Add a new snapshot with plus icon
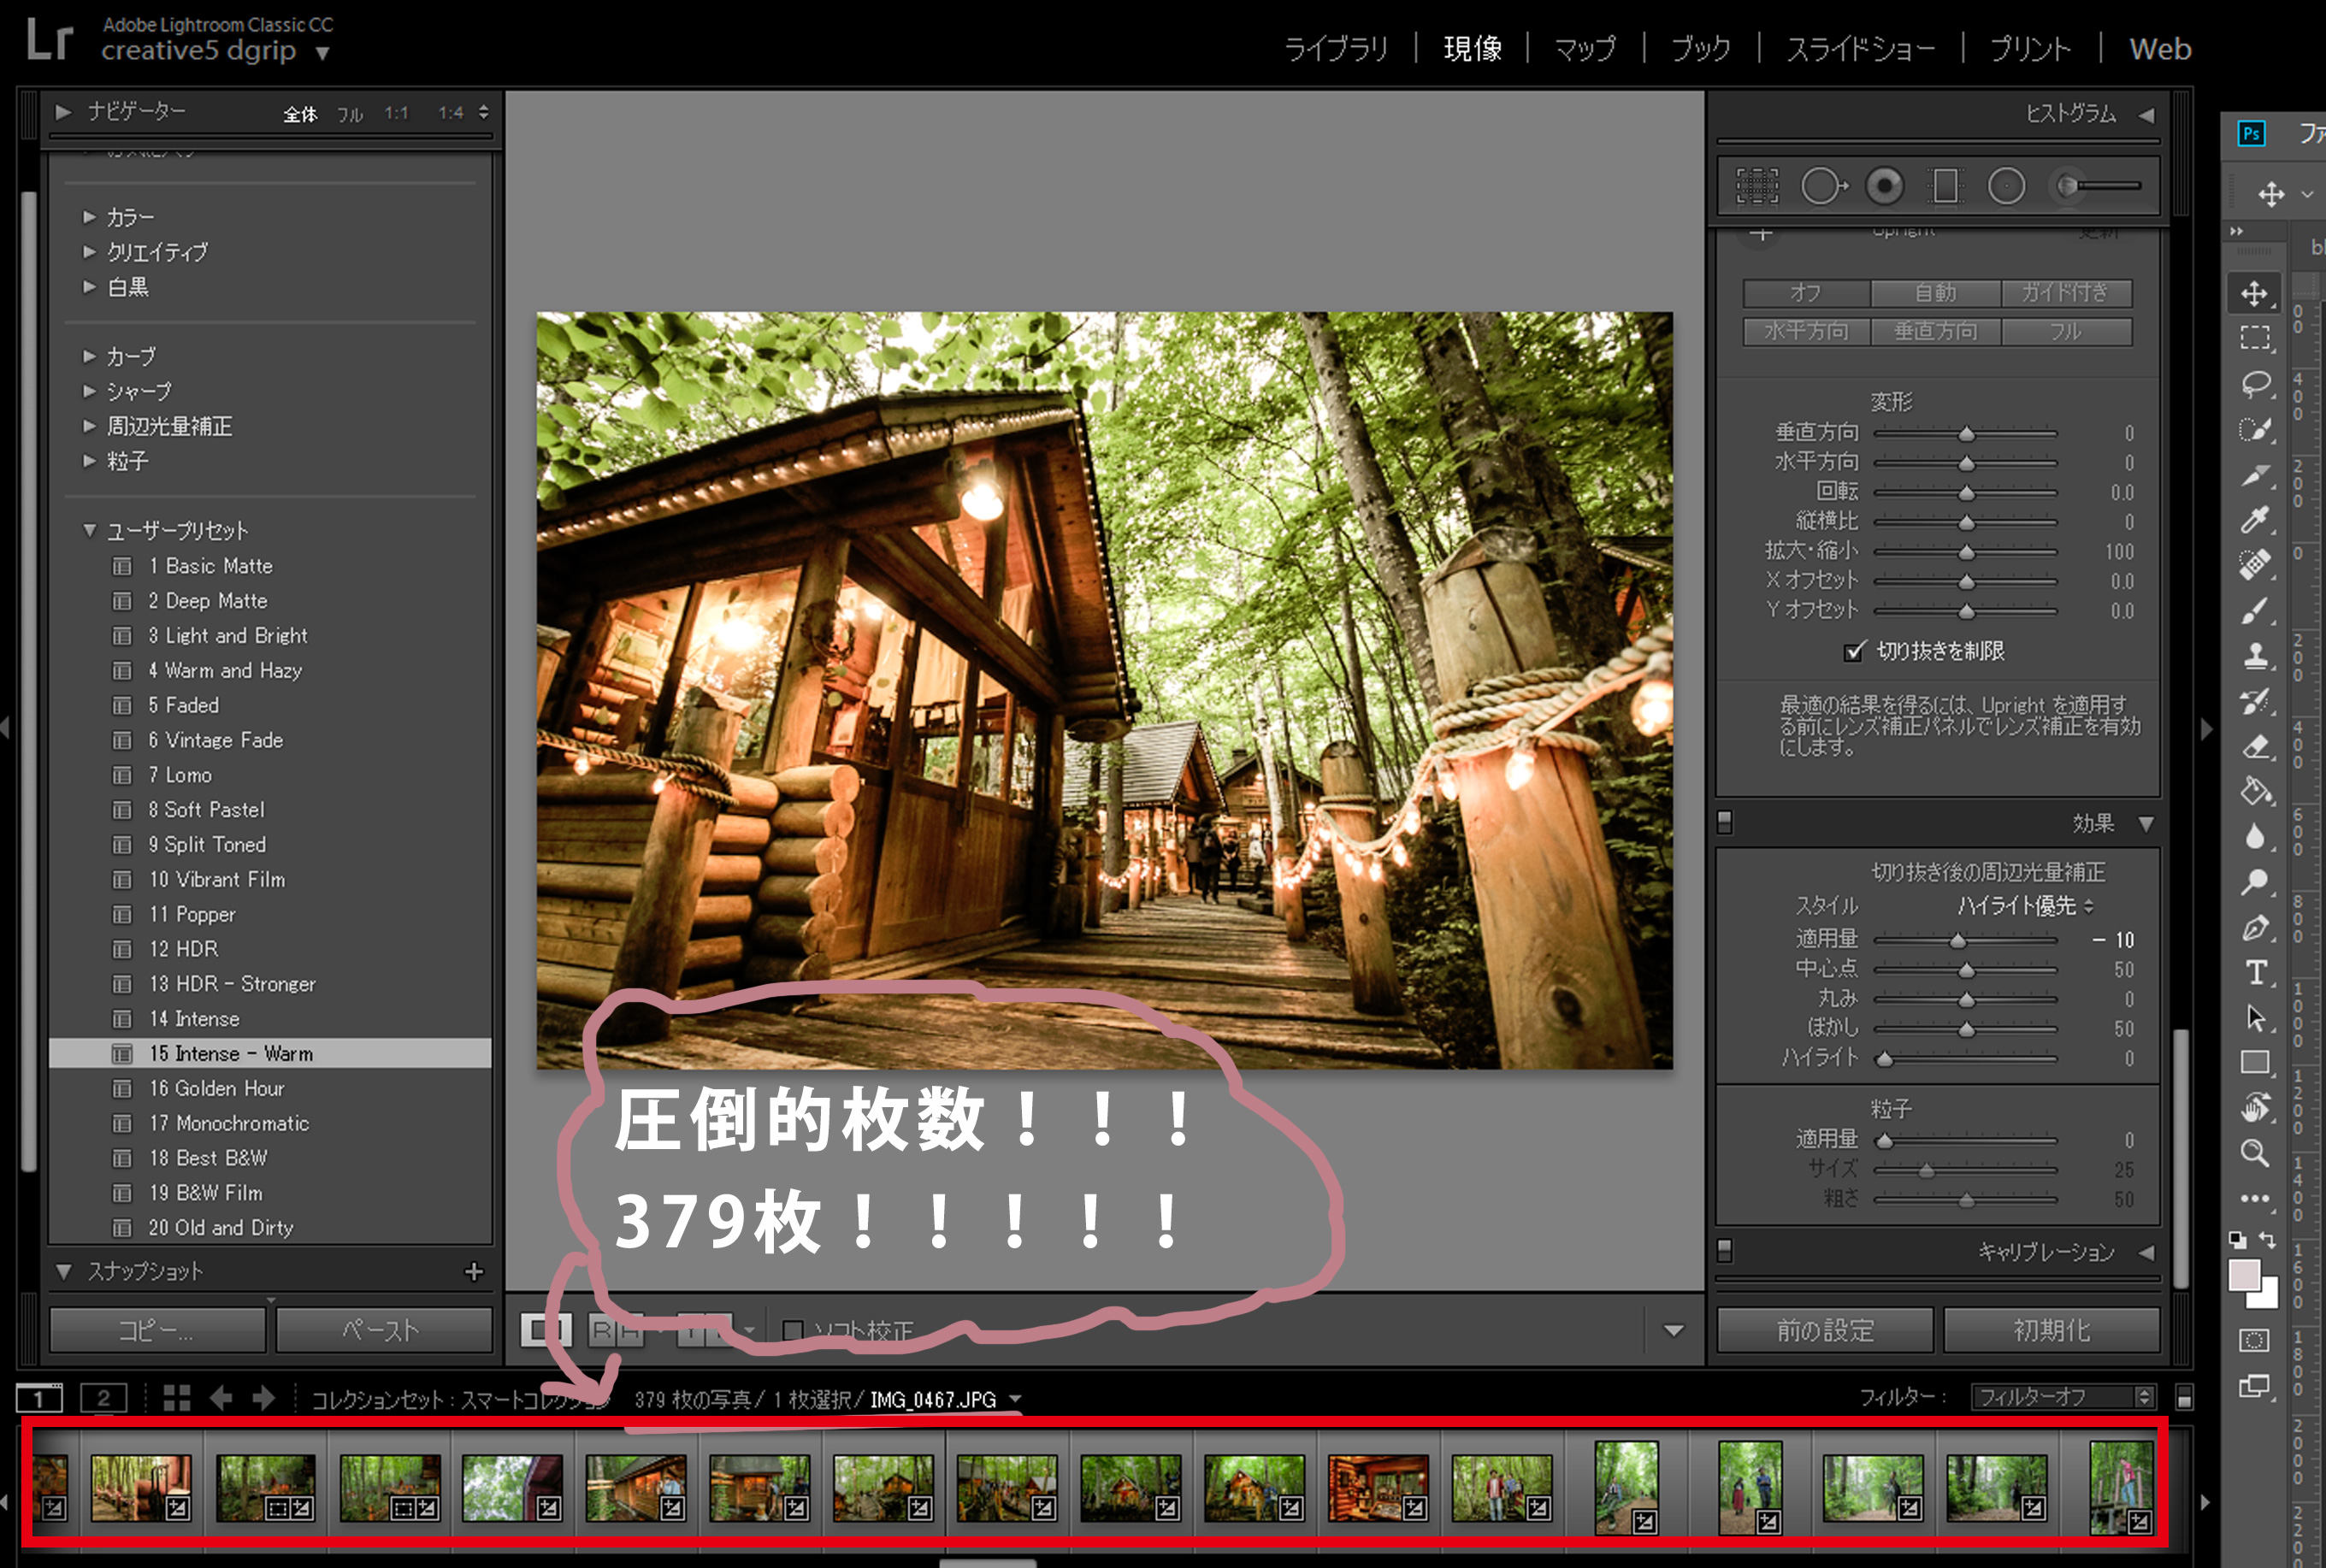Viewport: 2326px width, 1568px height. [474, 1271]
